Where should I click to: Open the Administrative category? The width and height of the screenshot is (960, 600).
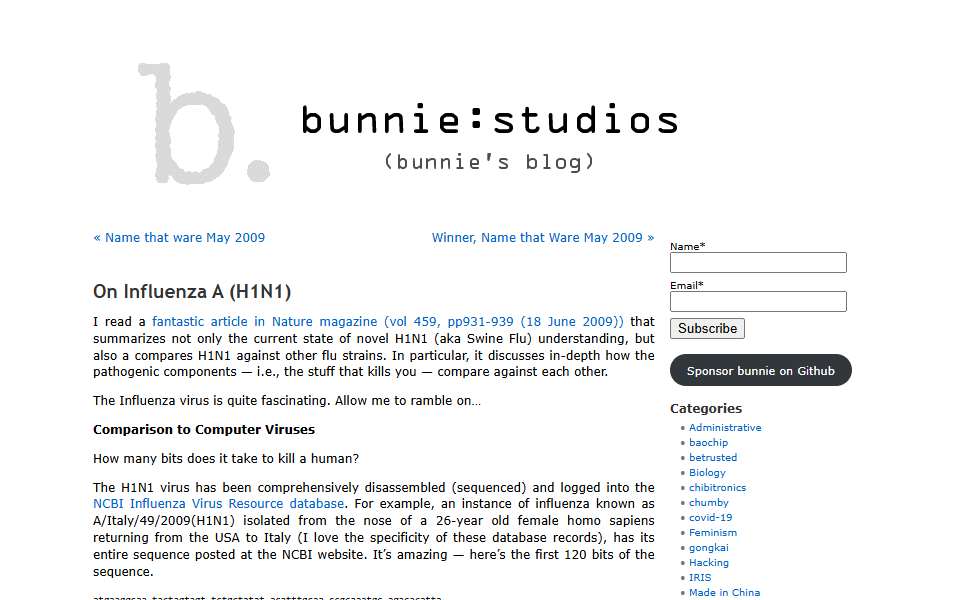pyautogui.click(x=725, y=427)
